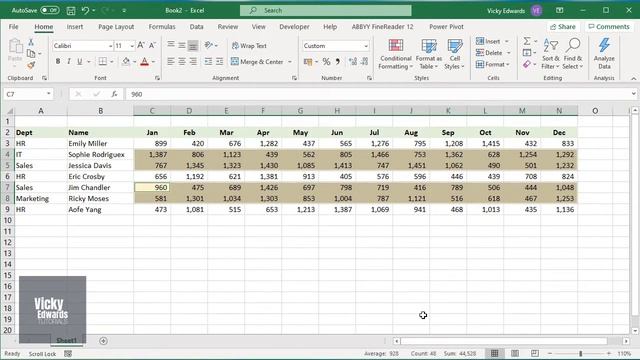The image size is (640, 360).
Task: Click the Cut scissors icon
Action: (31, 42)
